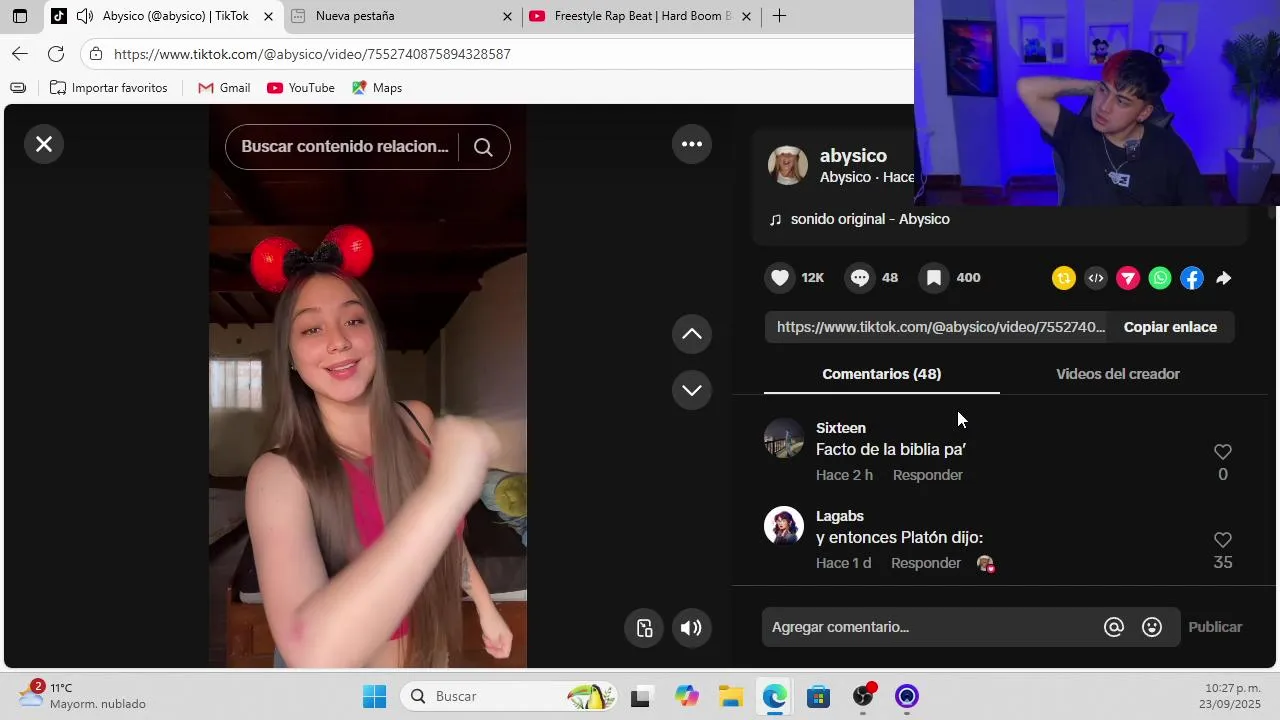Screen dimensions: 1280x720
Task: Close the Nueva pestaña tab
Action: tap(507, 16)
